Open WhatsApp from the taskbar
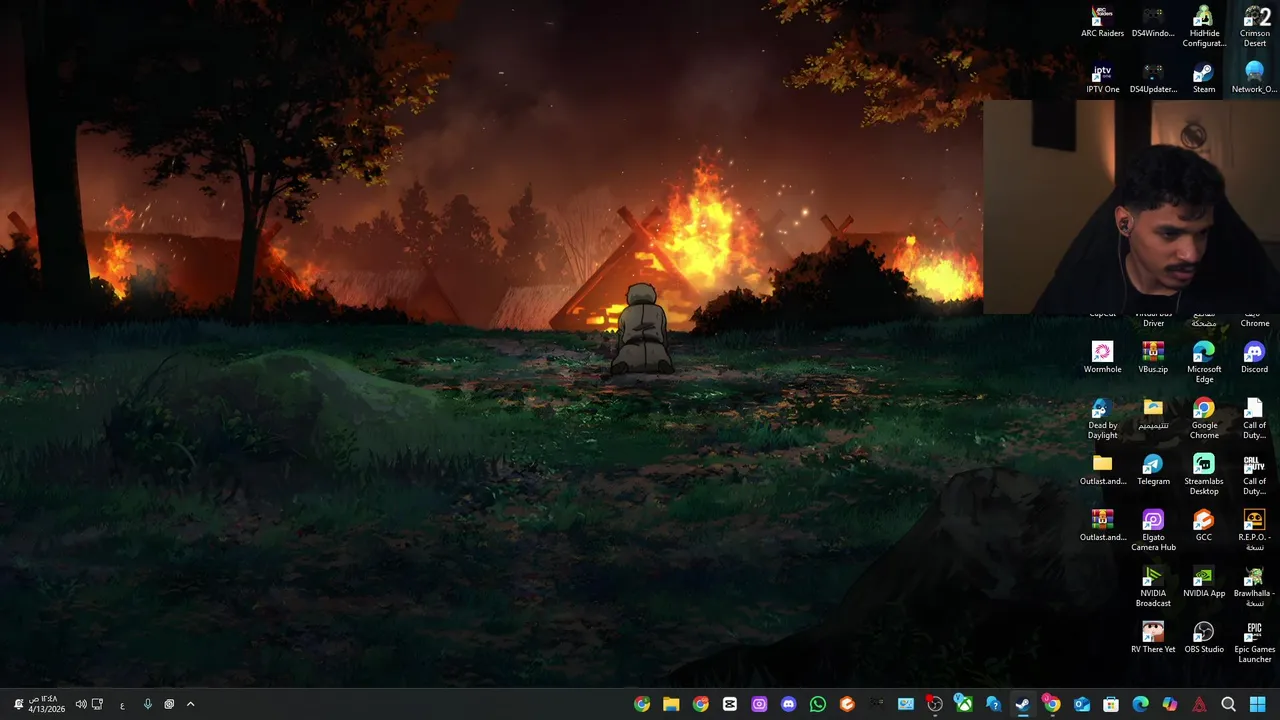This screenshot has width=1280, height=720. pyautogui.click(x=818, y=704)
